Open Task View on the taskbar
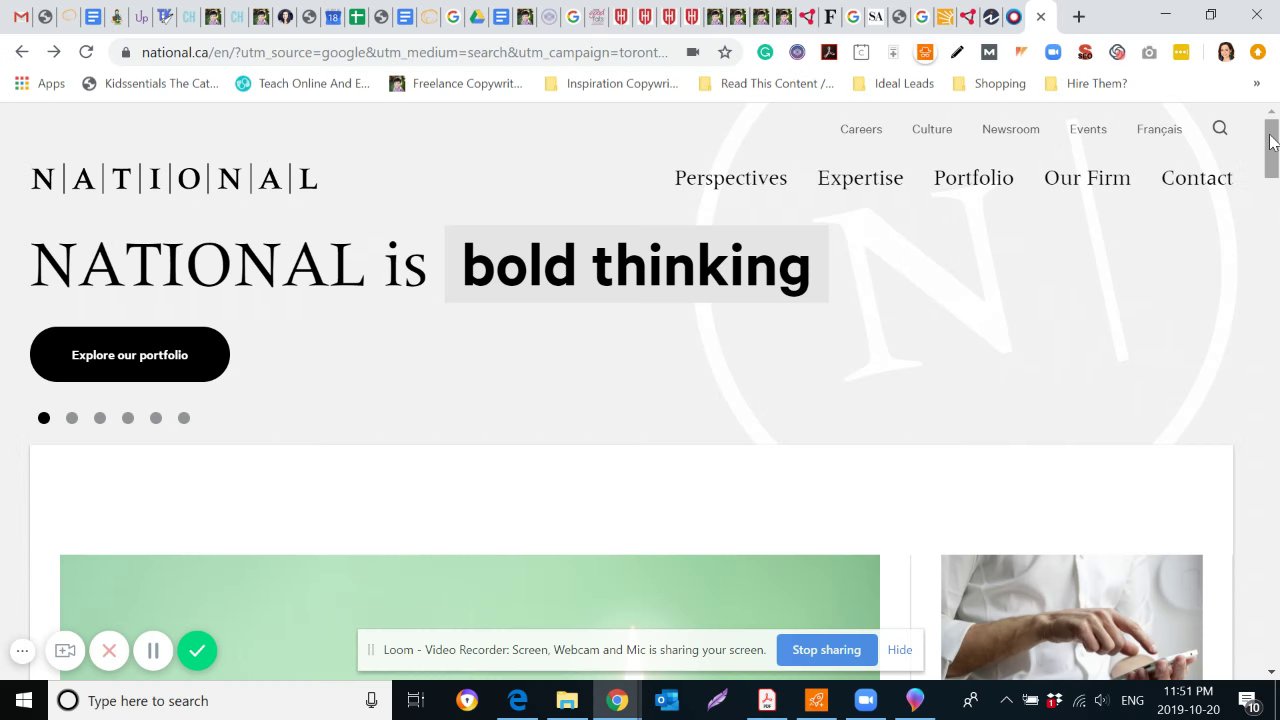Screen dimensions: 1280x720 pos(416,700)
